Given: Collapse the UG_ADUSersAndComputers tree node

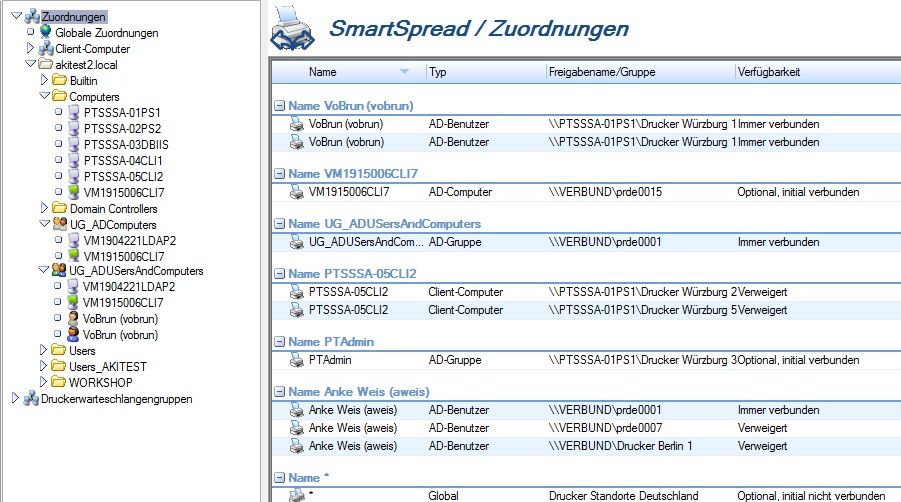Looking at the screenshot, I should coord(44,269).
